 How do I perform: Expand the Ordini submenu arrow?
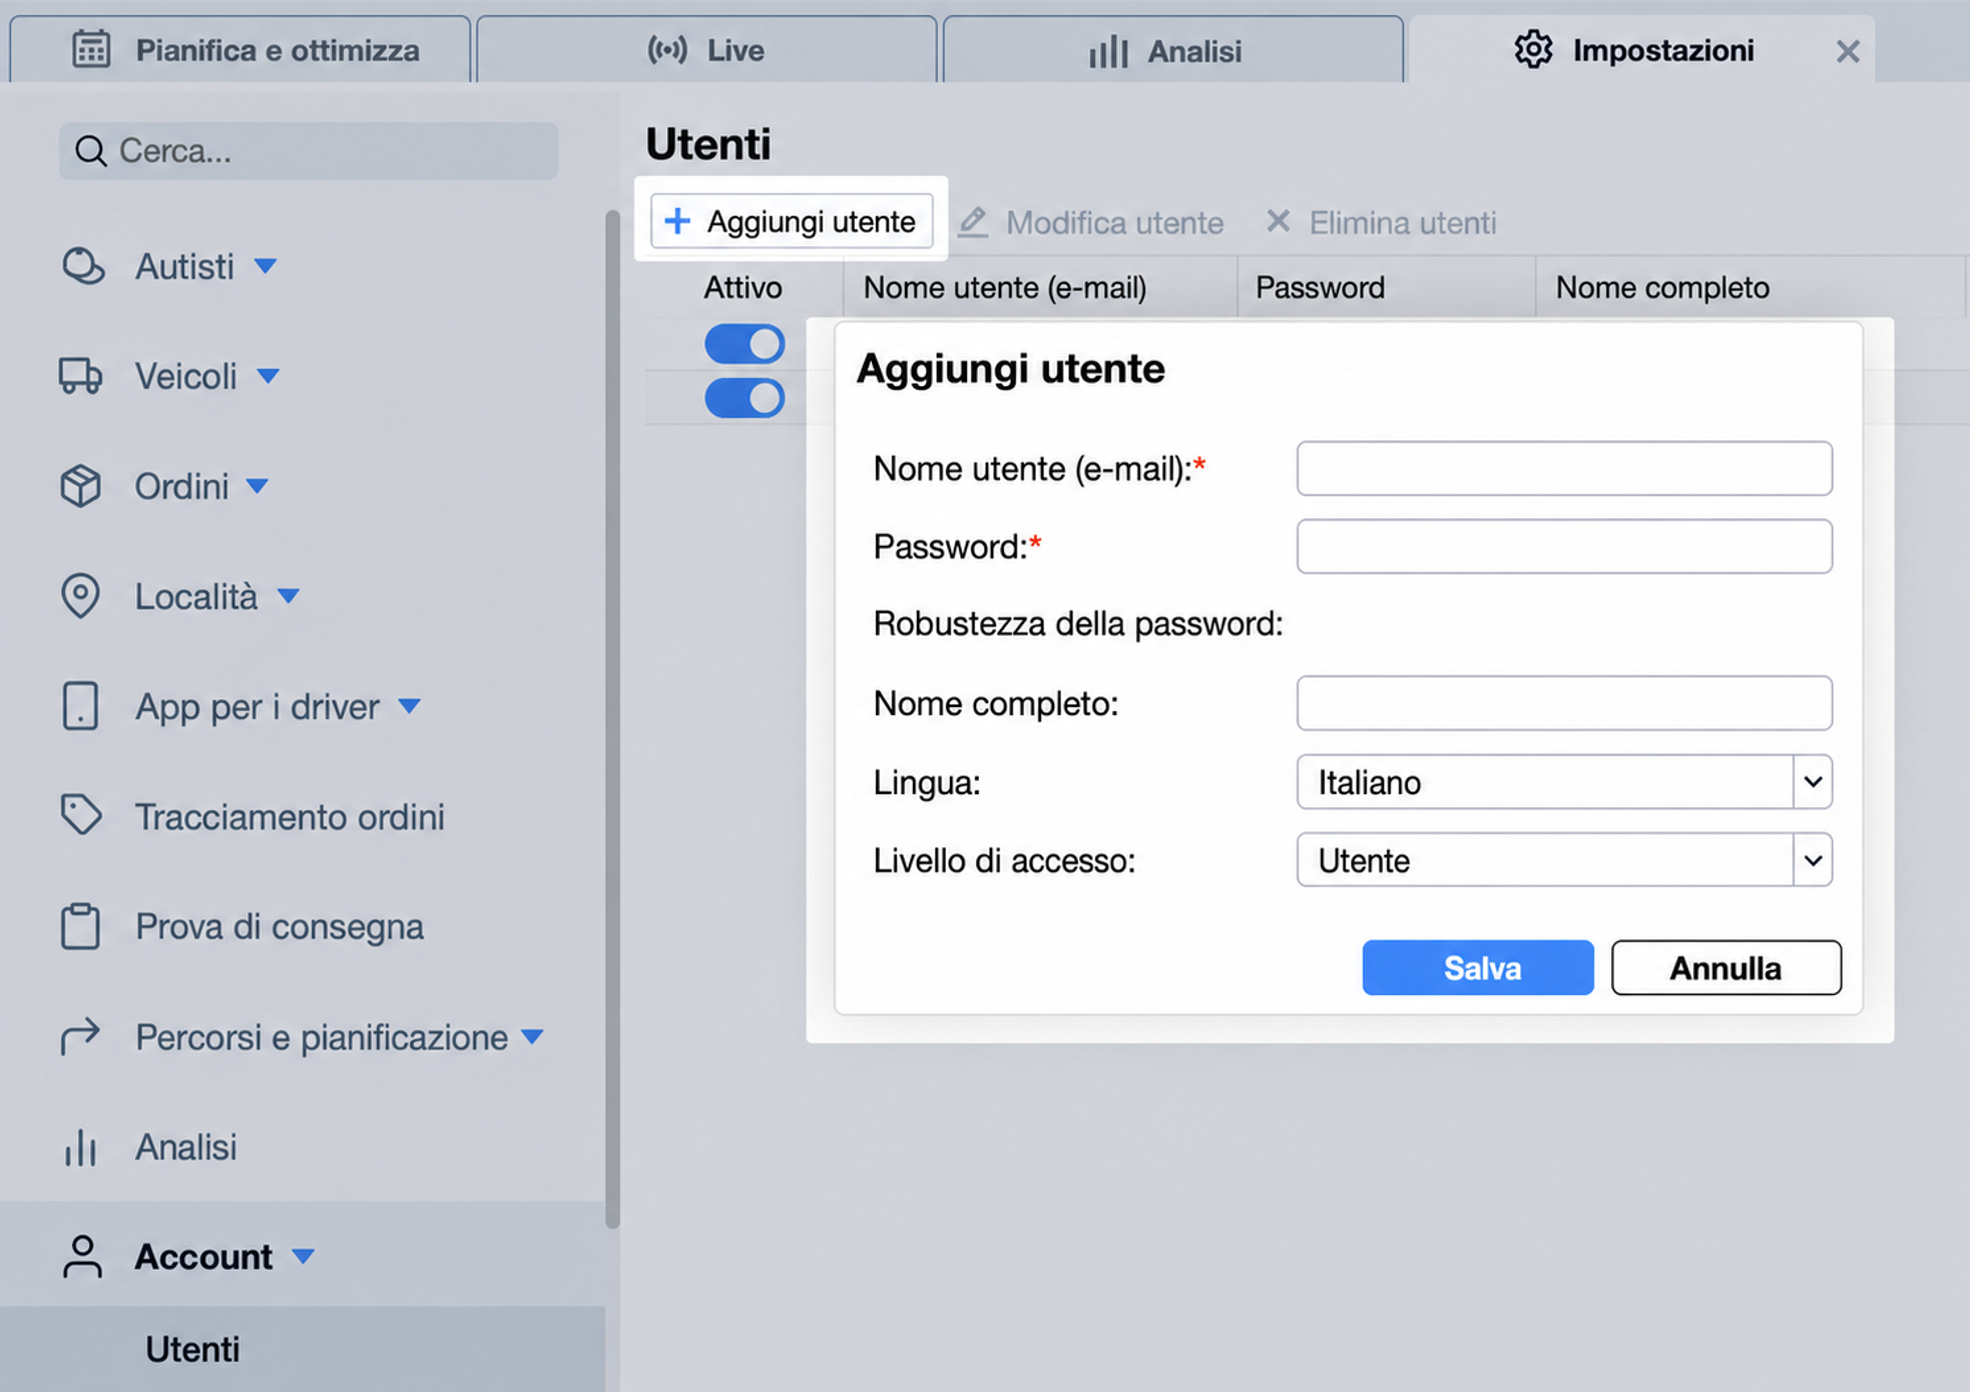257,486
